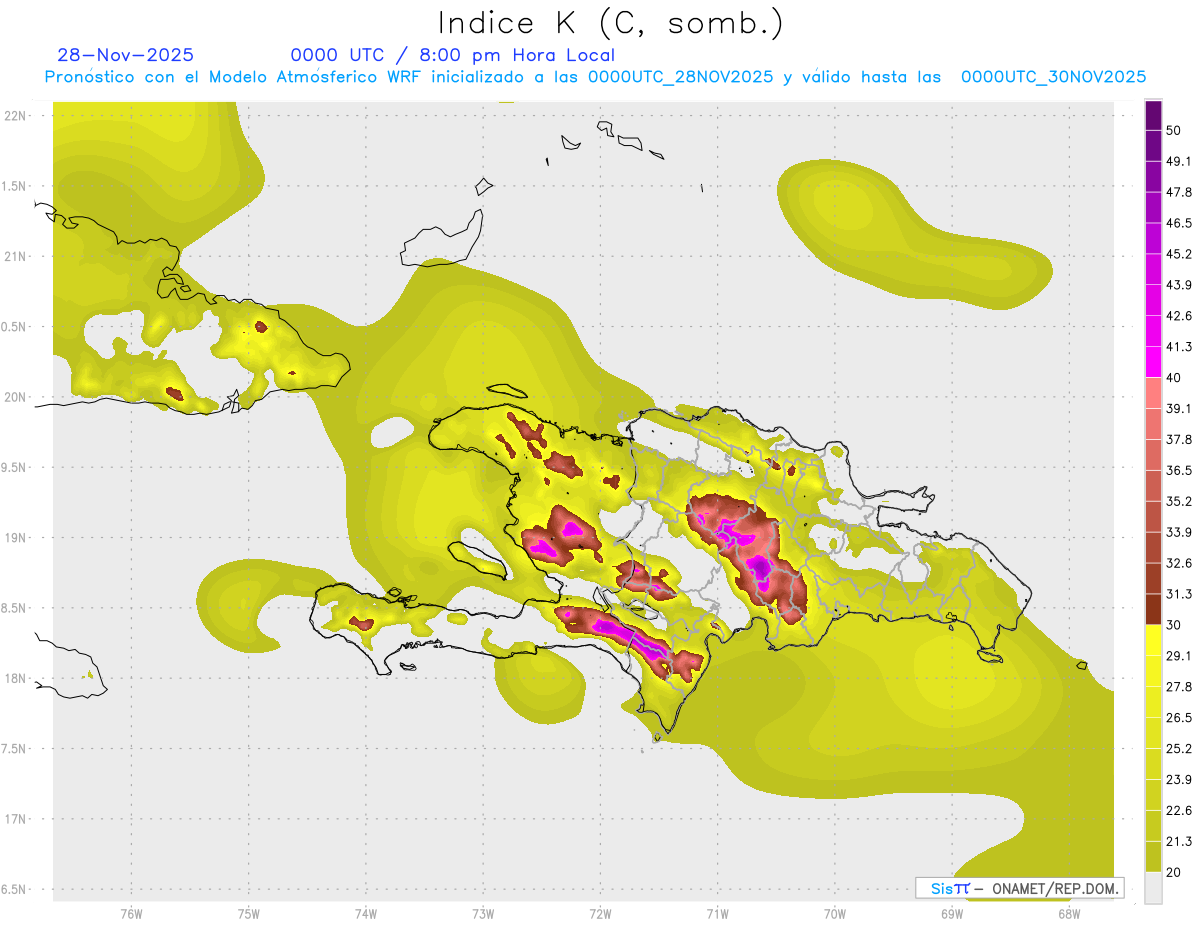Select the latitude label '21N'

16,256
